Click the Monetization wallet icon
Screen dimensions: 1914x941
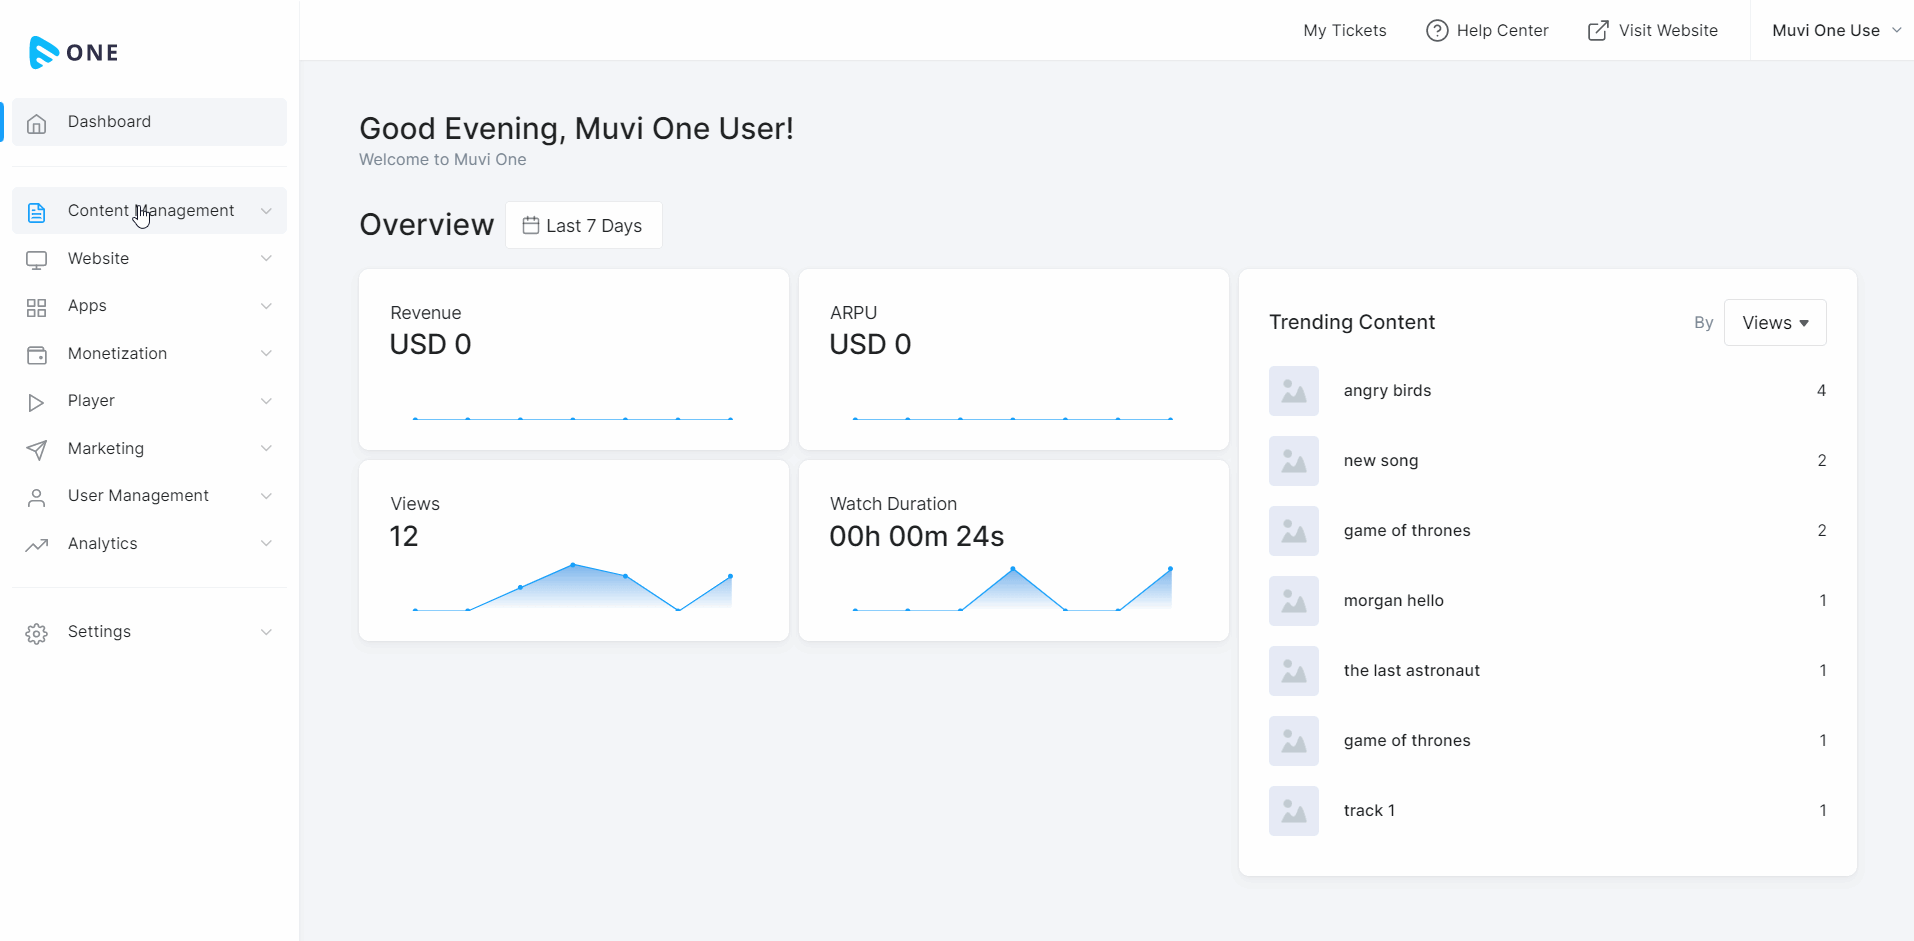37,355
